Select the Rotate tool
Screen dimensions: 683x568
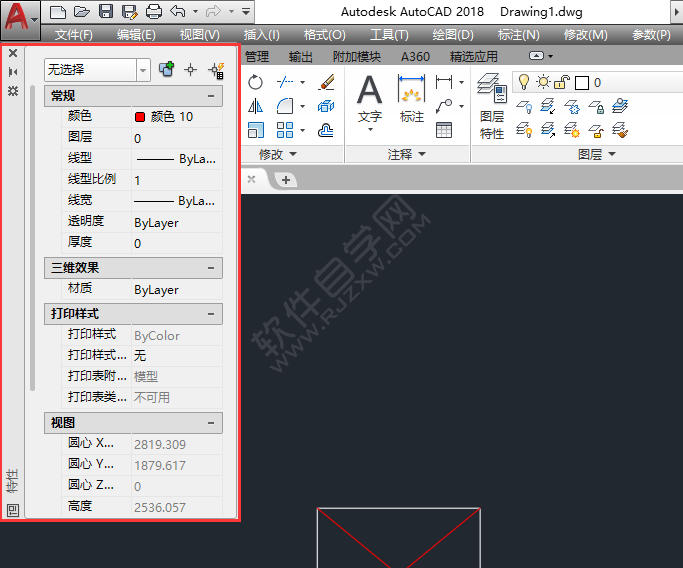click(x=255, y=82)
